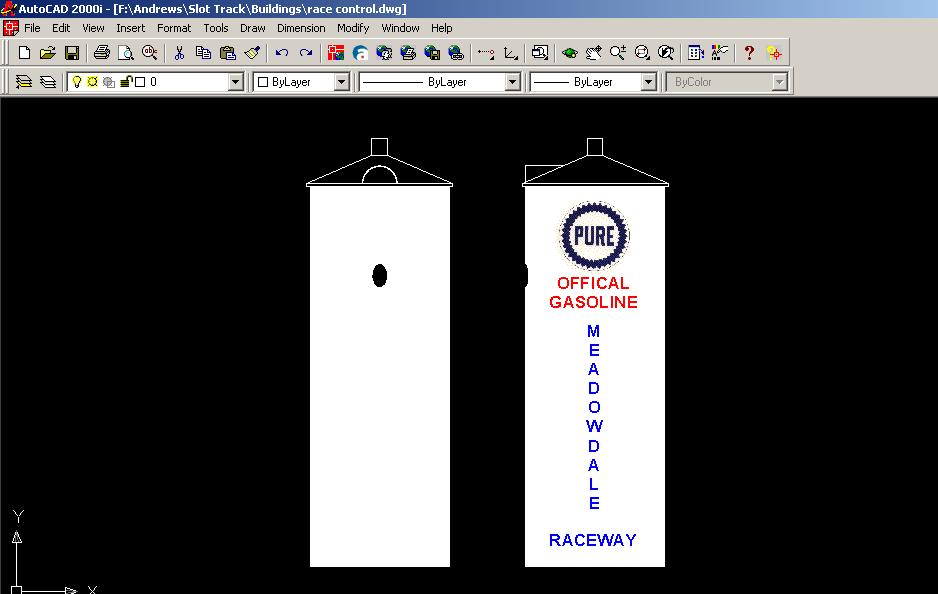Open the Format menu

pos(174,28)
